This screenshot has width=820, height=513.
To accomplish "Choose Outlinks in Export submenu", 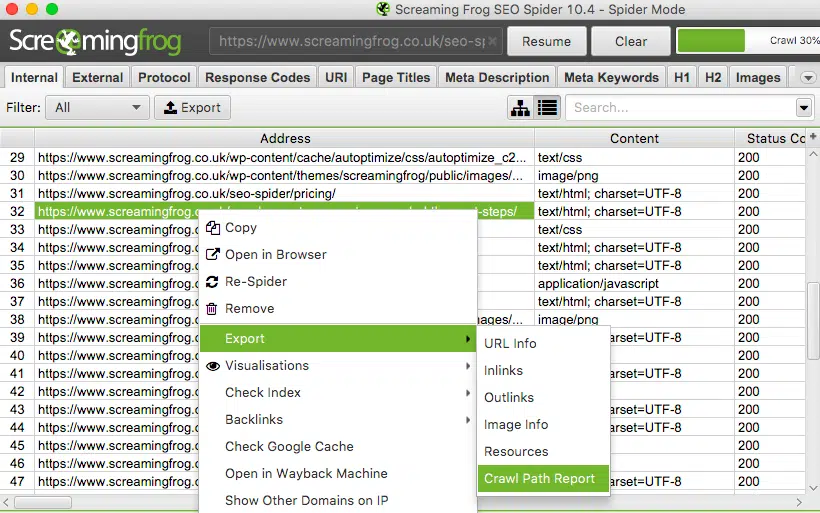I will (543, 397).
